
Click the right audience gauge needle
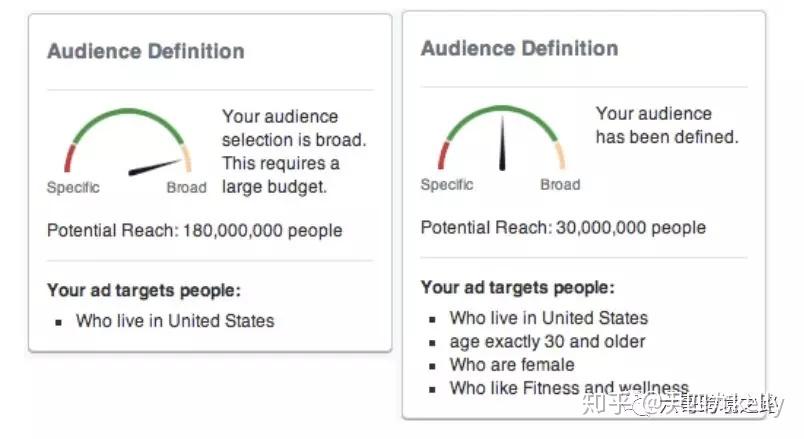tap(502, 147)
